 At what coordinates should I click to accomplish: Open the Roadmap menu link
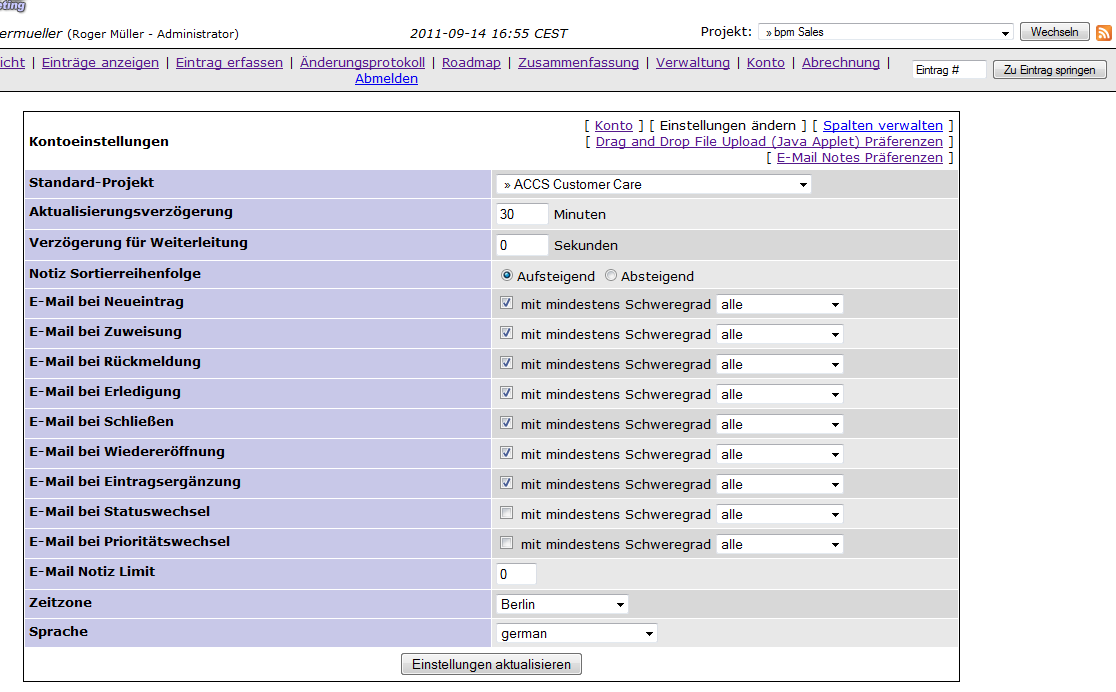click(x=471, y=63)
